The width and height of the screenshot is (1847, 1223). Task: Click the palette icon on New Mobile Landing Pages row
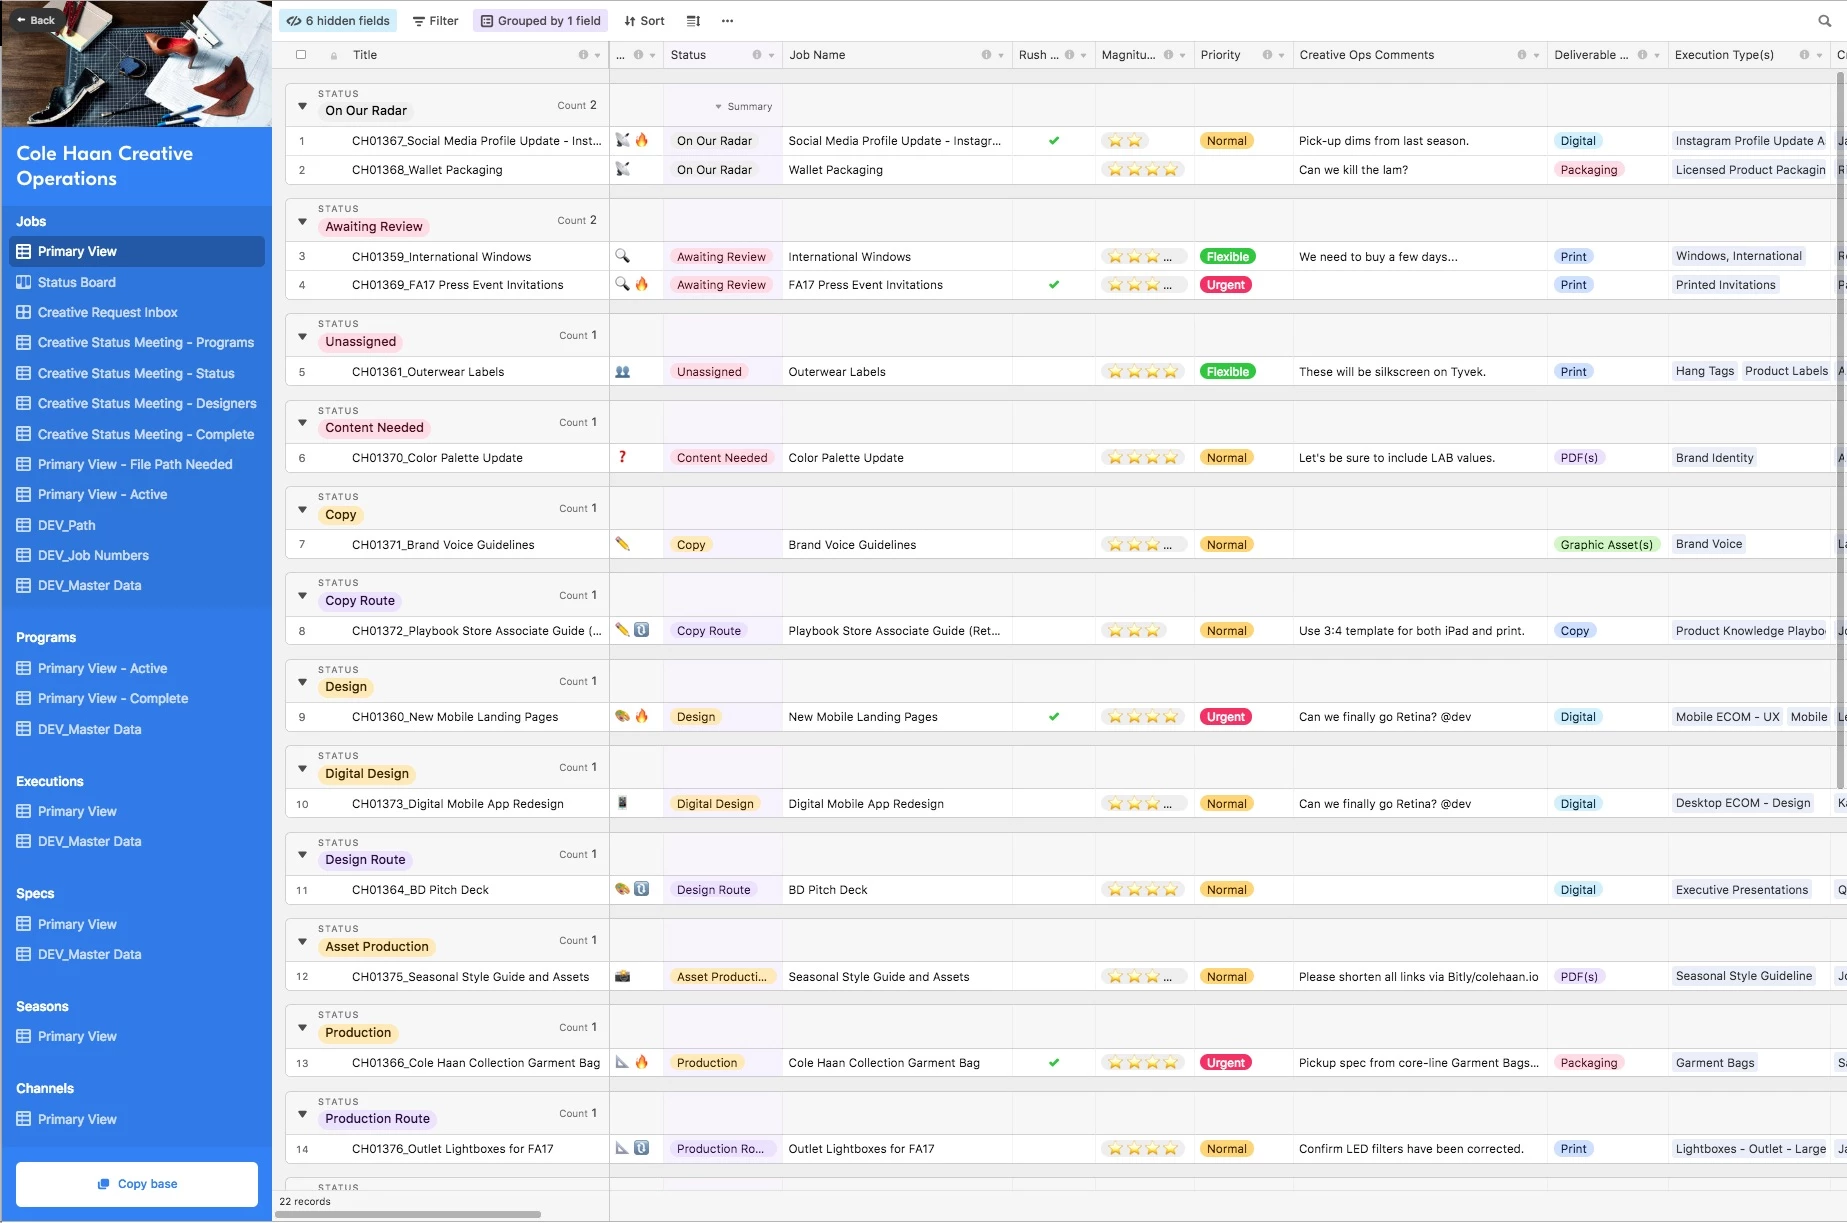[x=622, y=716]
